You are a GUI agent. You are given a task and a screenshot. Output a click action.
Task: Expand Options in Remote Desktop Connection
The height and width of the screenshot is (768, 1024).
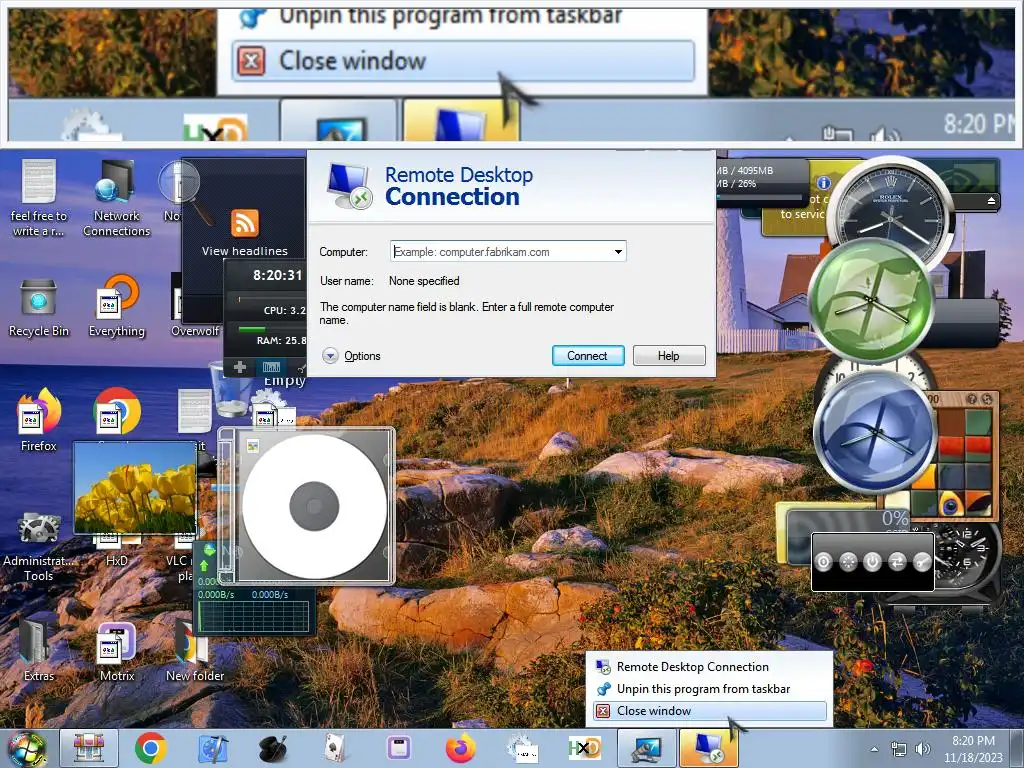pyautogui.click(x=351, y=356)
